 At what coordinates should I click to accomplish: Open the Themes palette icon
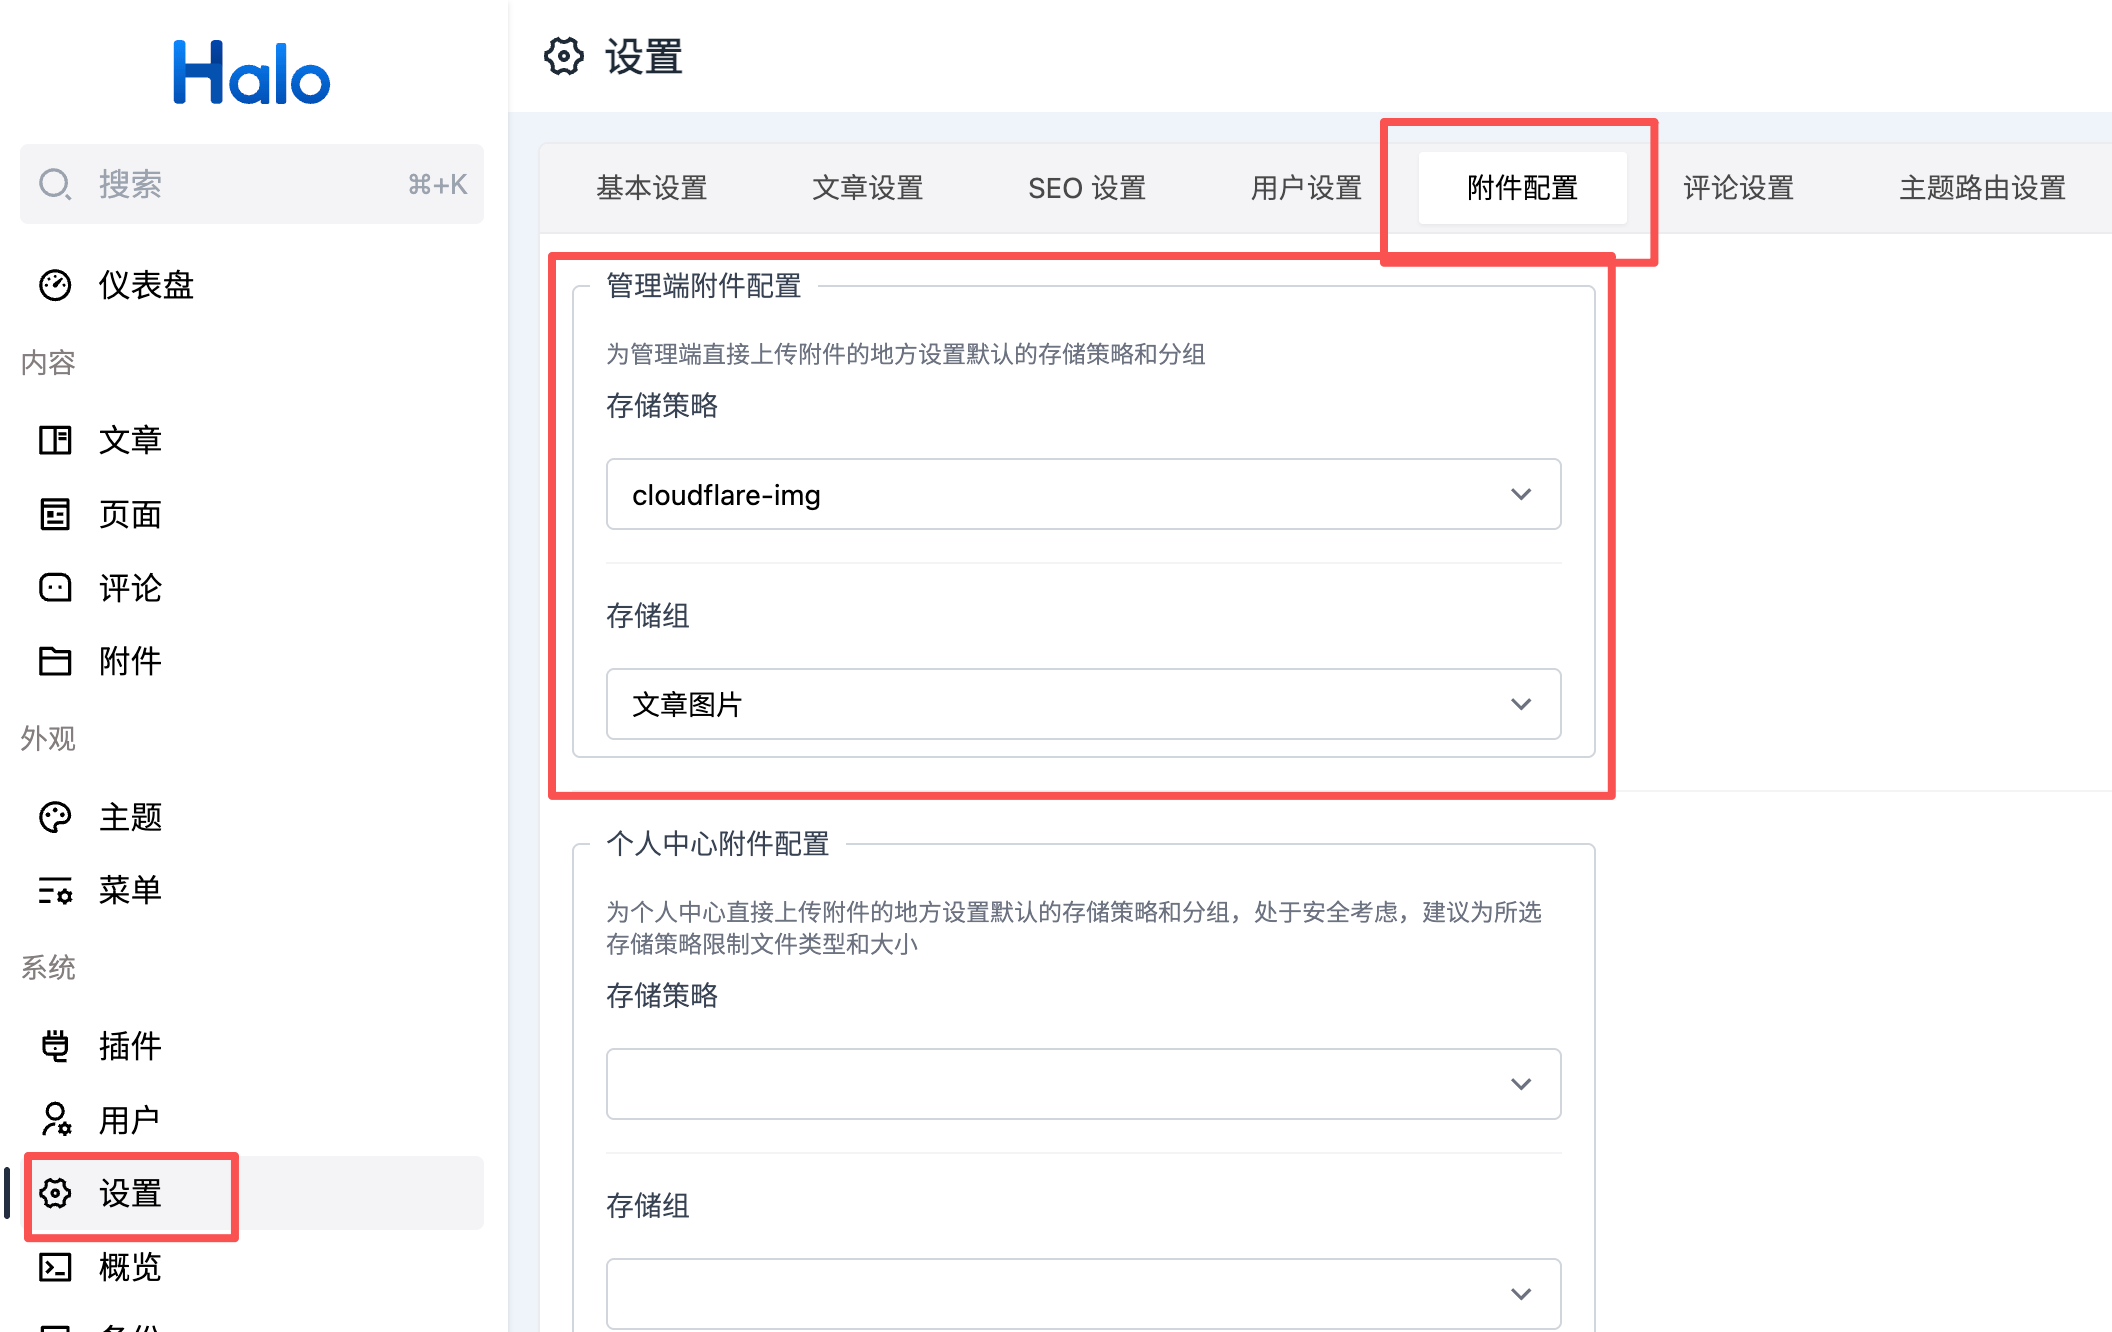tap(55, 817)
